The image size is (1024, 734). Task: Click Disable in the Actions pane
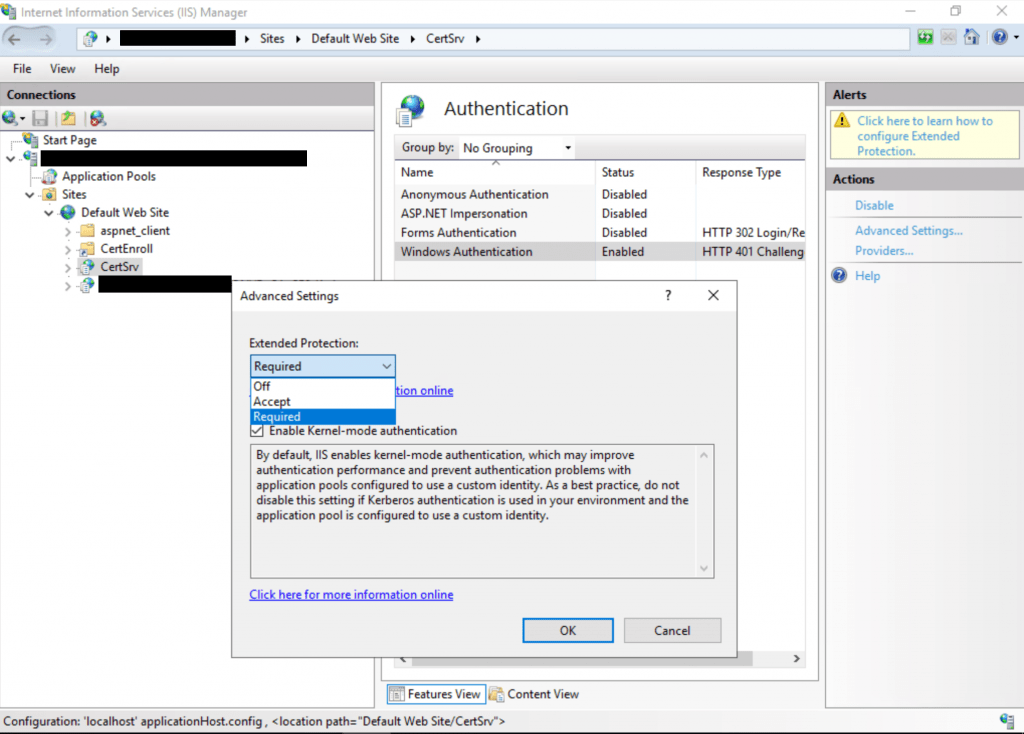874,205
